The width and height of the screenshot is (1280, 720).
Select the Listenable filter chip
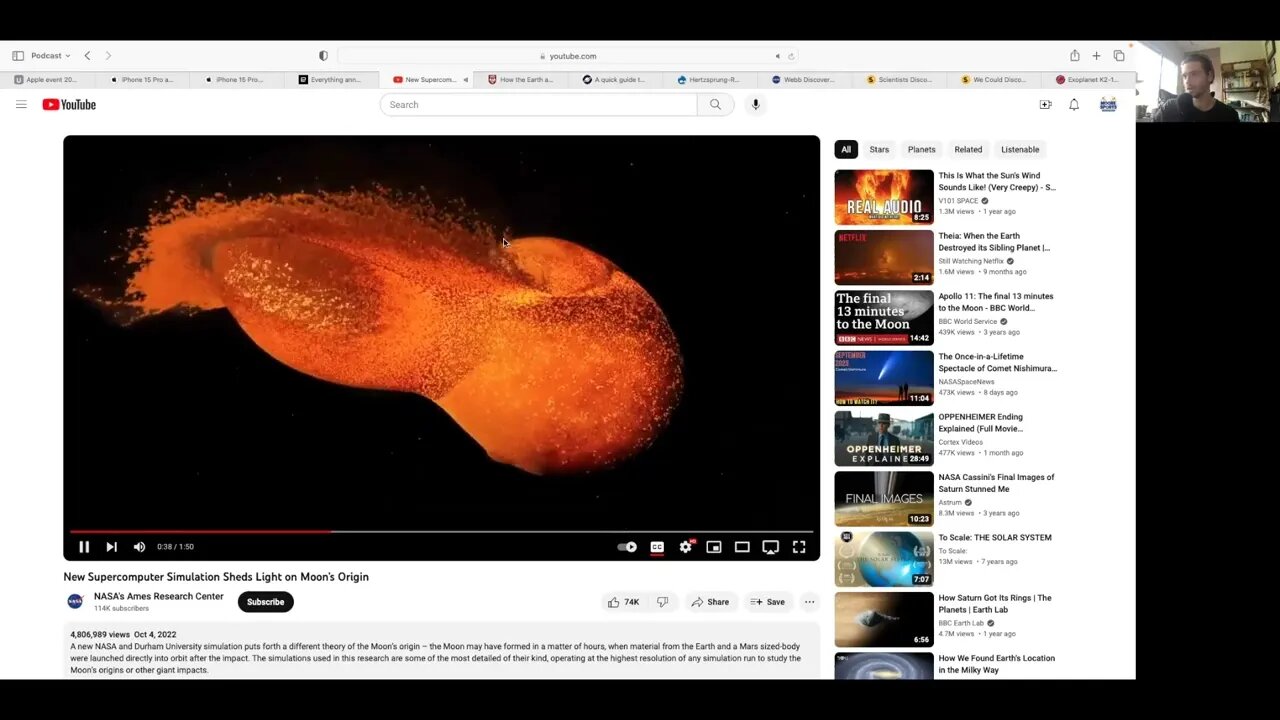[x=1020, y=149]
